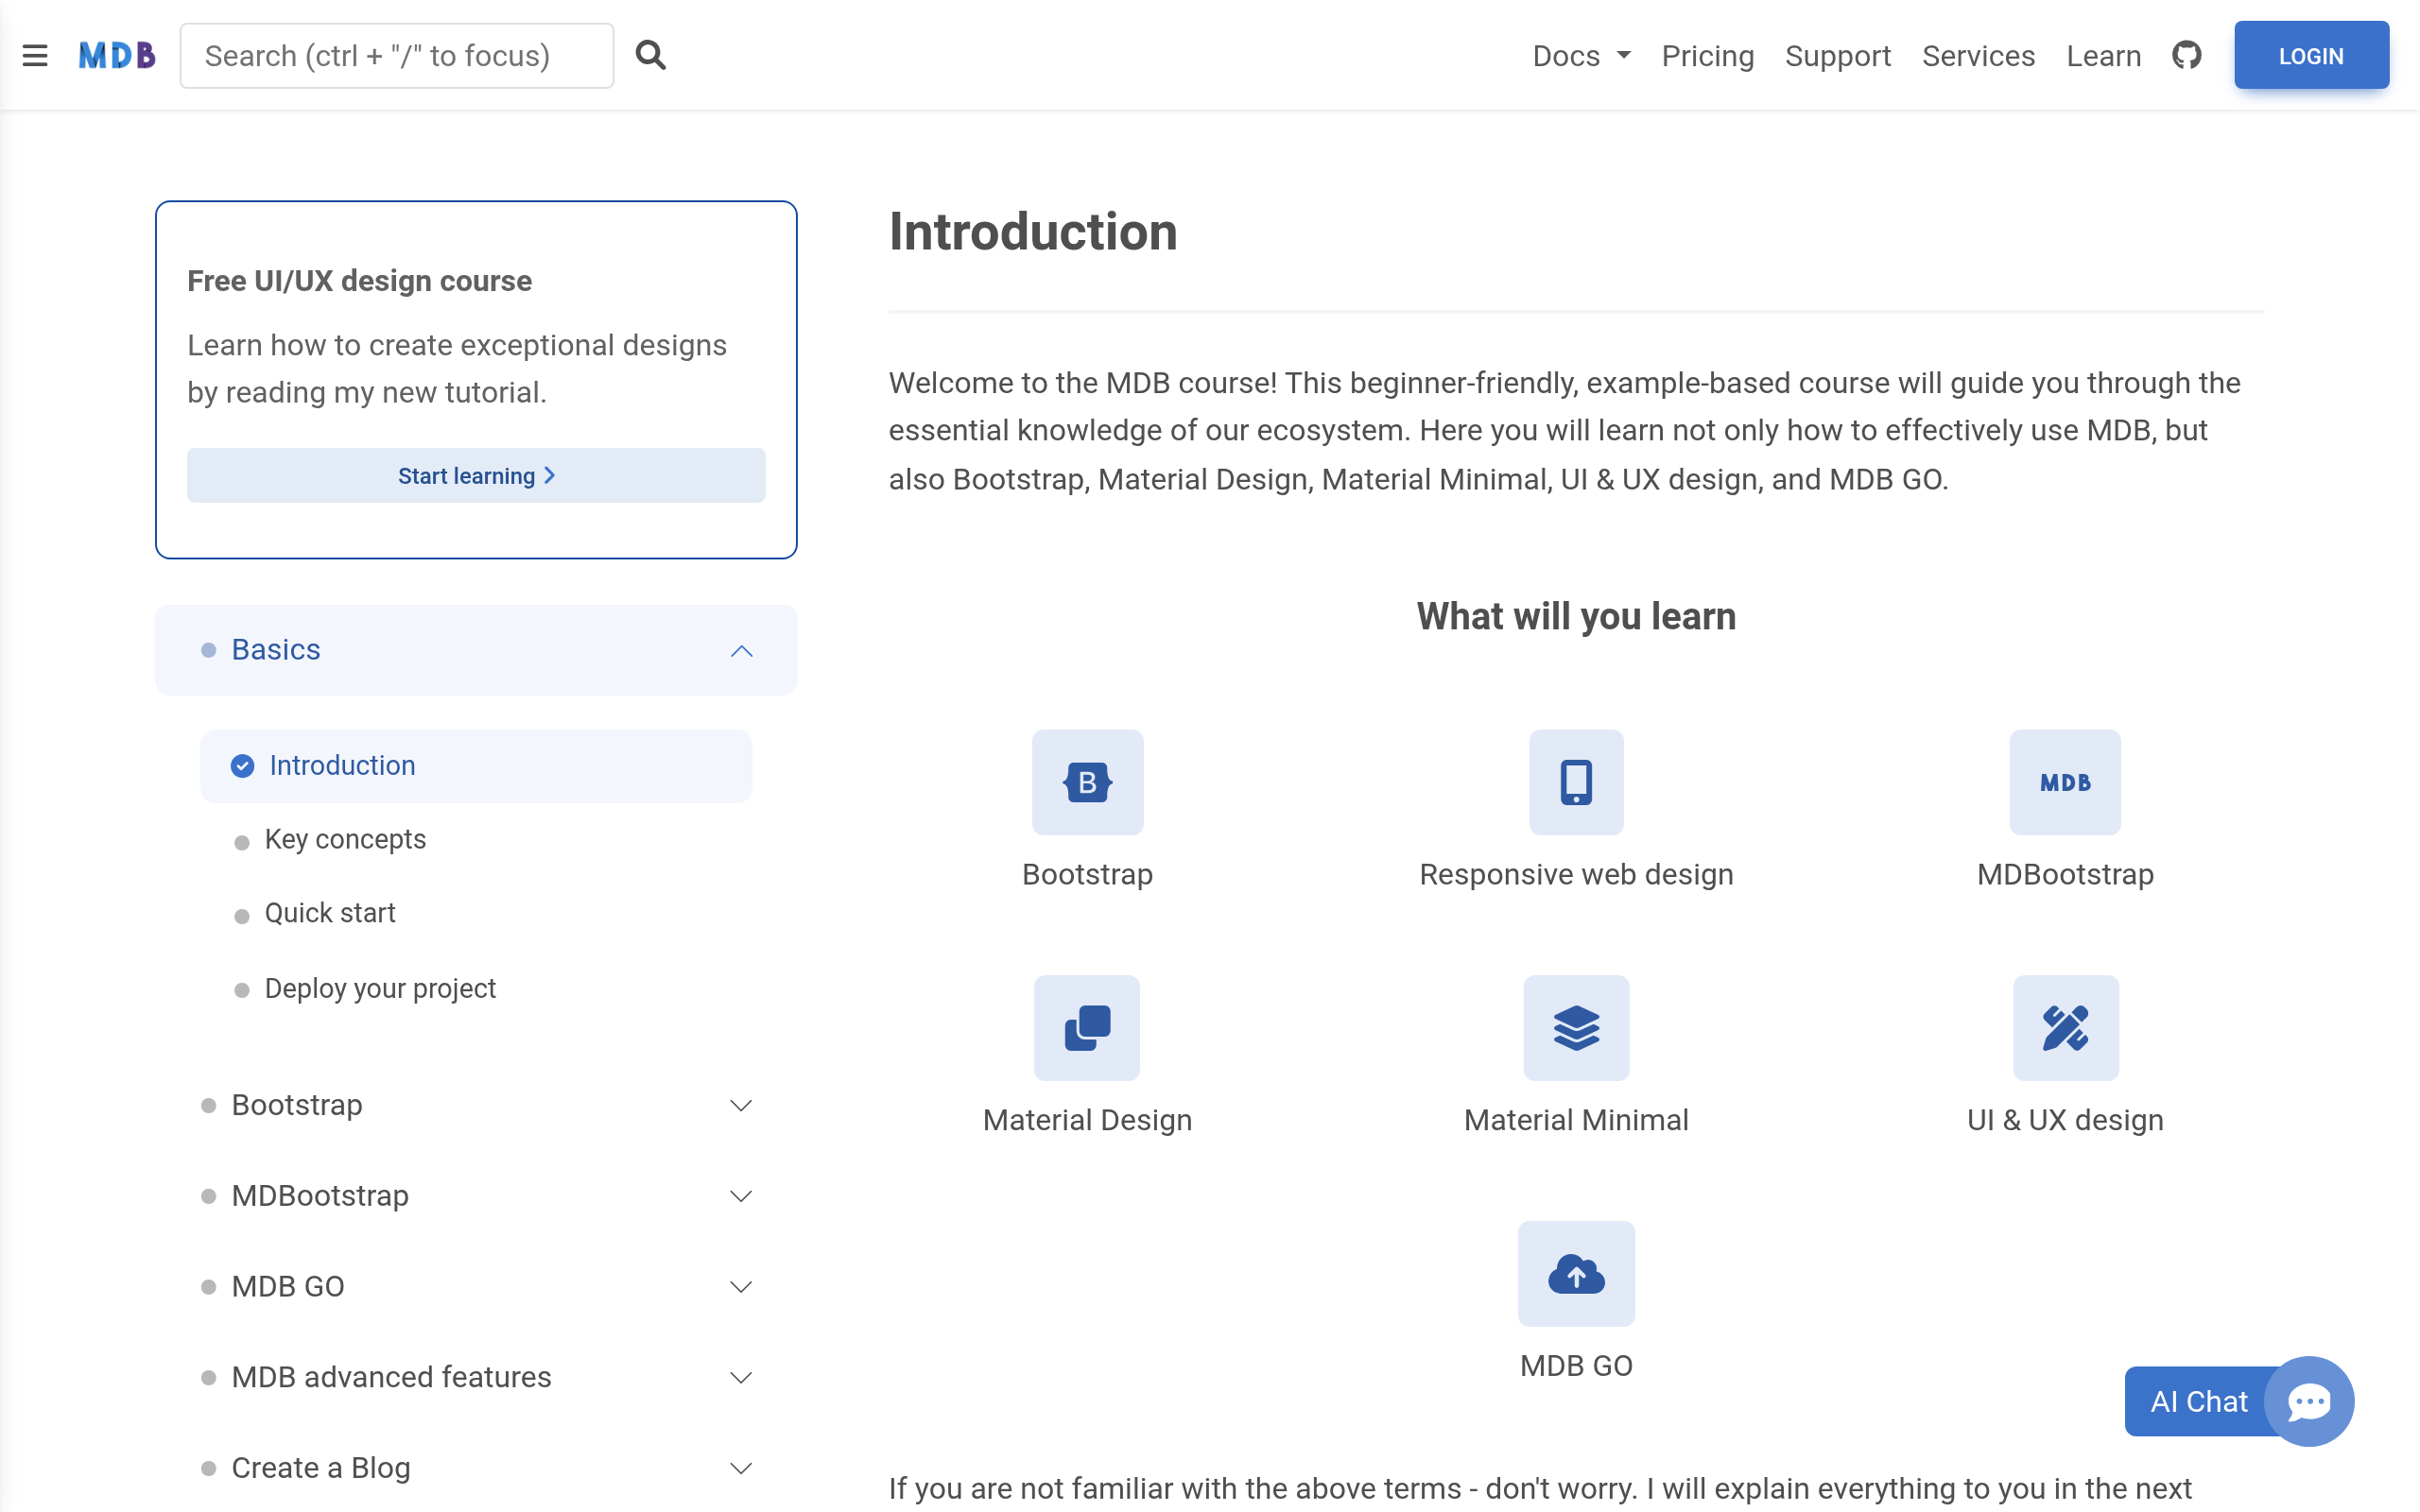Open the Key concepts lesson
This screenshot has height=1512, width=2420.
345,839
